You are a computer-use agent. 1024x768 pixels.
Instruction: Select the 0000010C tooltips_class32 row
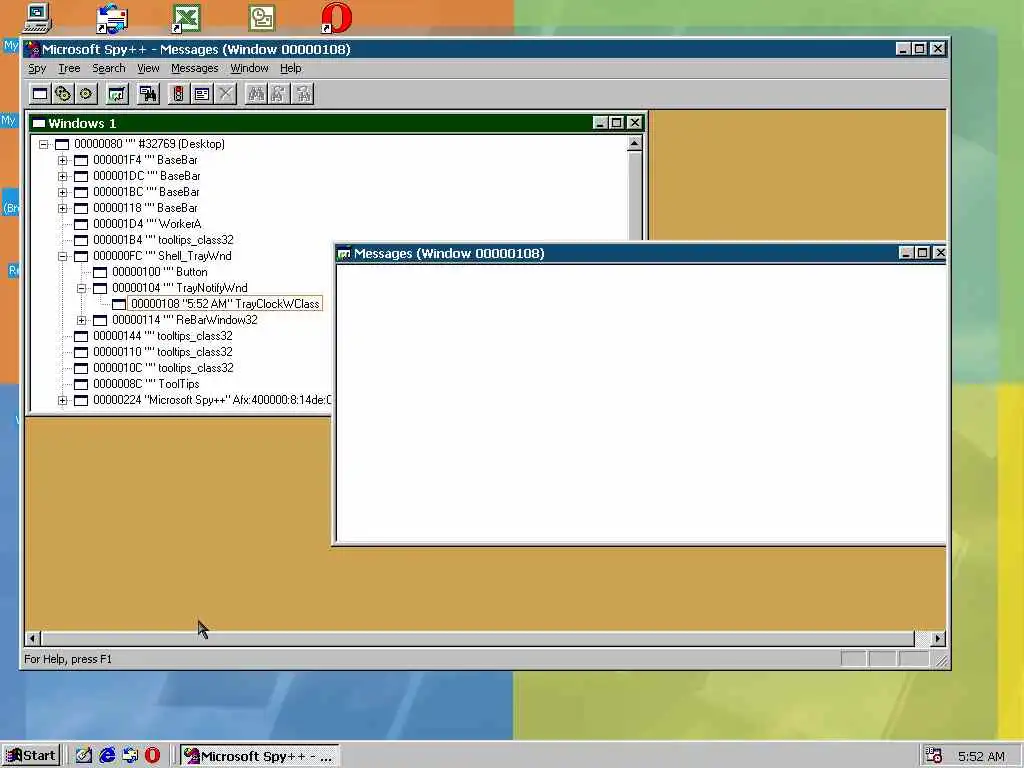click(x=163, y=368)
